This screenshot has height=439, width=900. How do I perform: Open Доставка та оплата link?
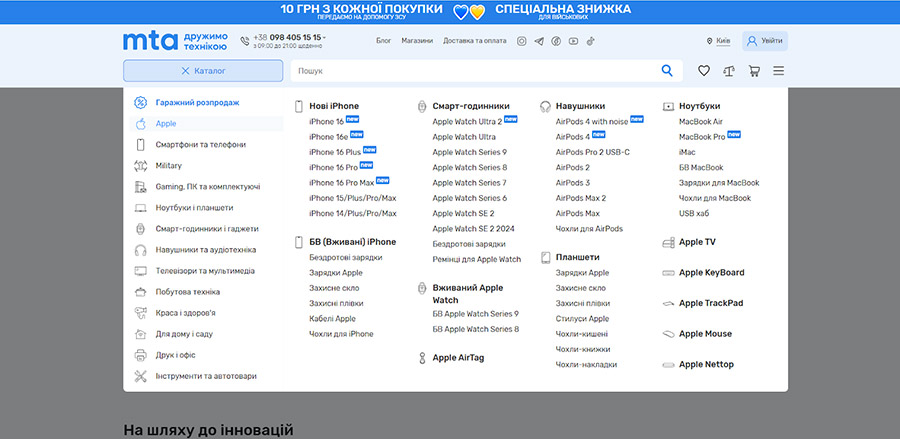pos(475,41)
